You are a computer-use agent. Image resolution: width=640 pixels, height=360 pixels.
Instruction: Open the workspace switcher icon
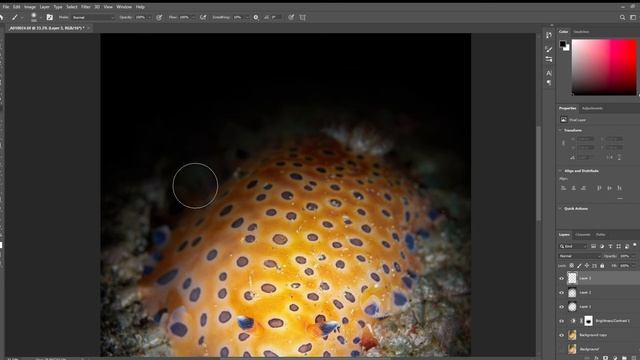pos(633,17)
